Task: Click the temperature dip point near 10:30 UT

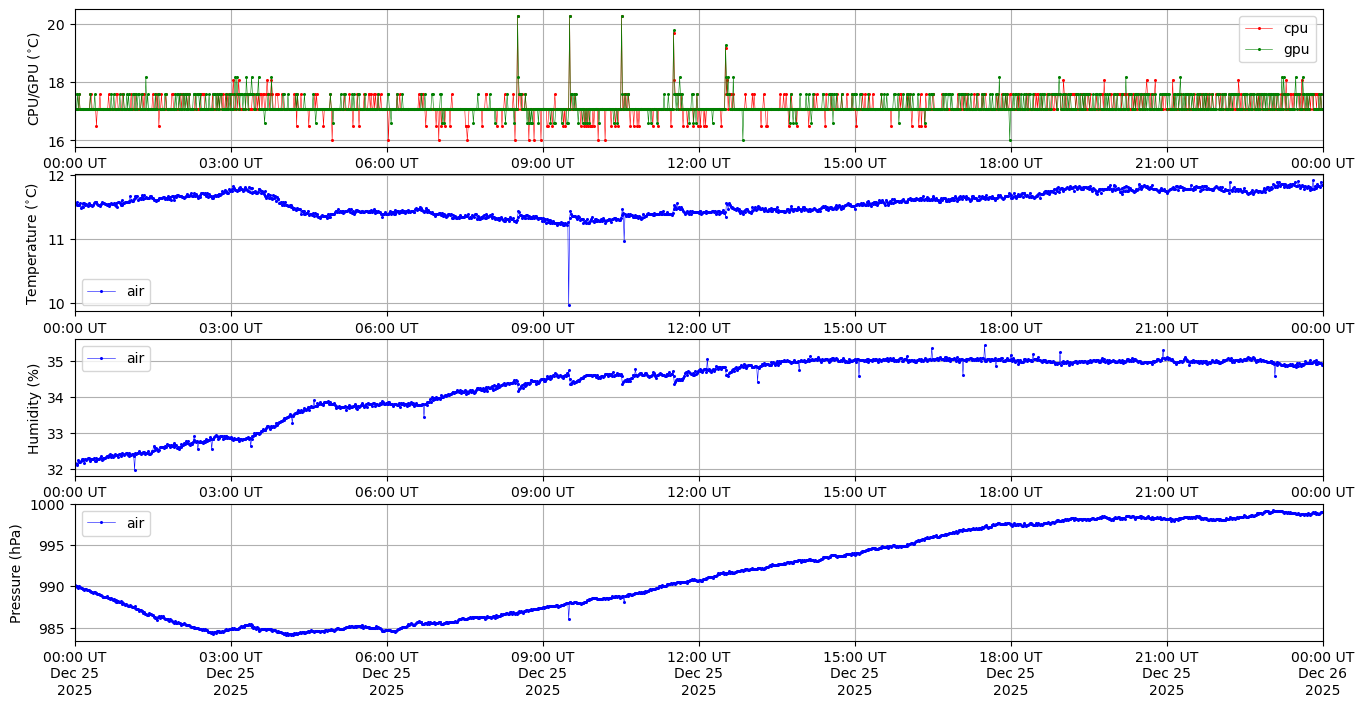Action: [x=624, y=241]
